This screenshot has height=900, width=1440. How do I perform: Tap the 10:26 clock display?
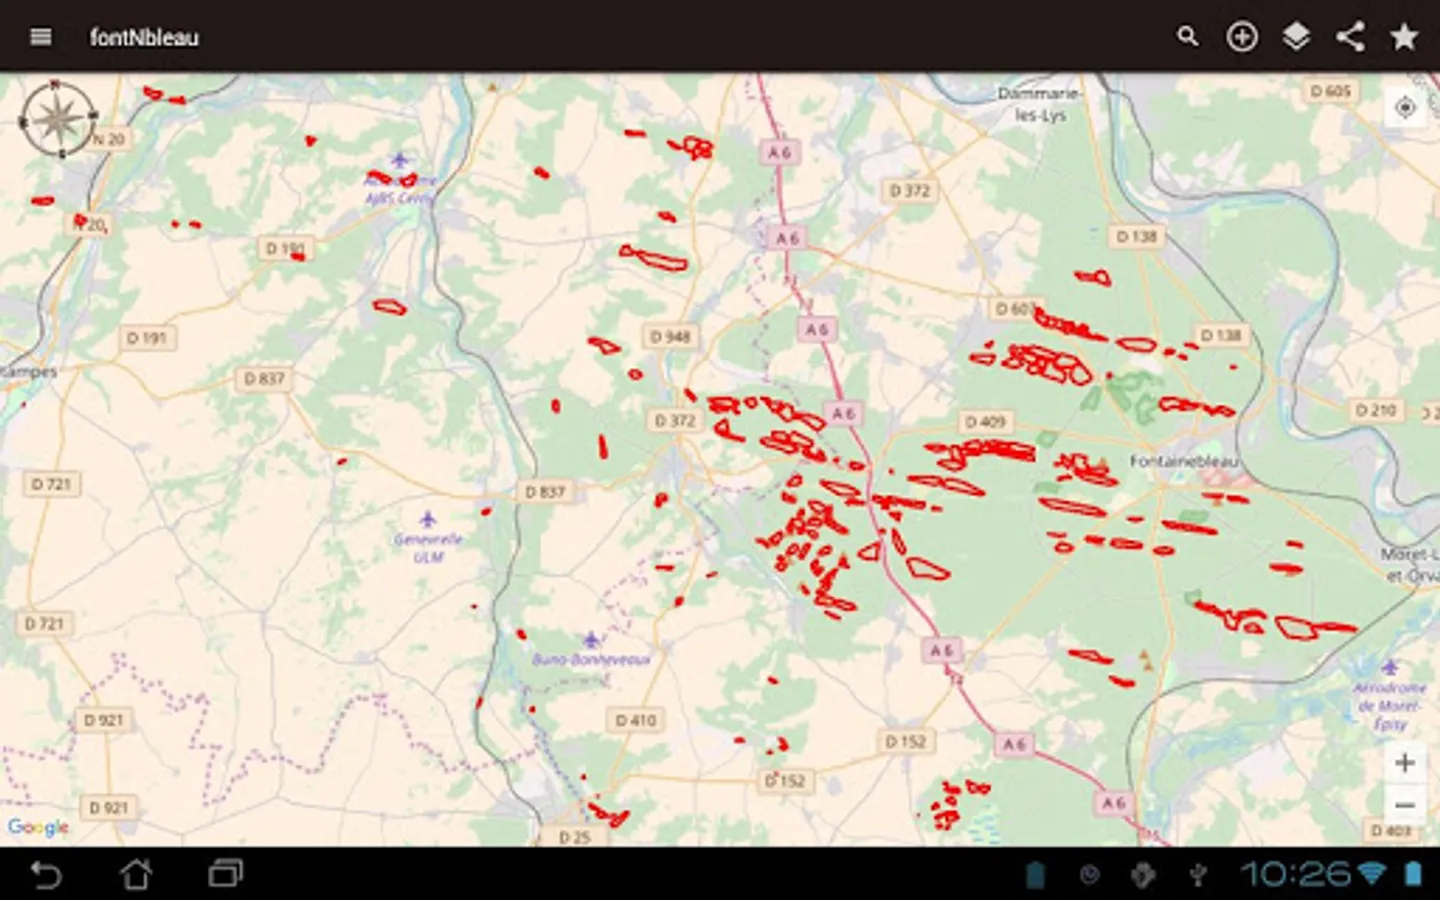tap(1296, 874)
